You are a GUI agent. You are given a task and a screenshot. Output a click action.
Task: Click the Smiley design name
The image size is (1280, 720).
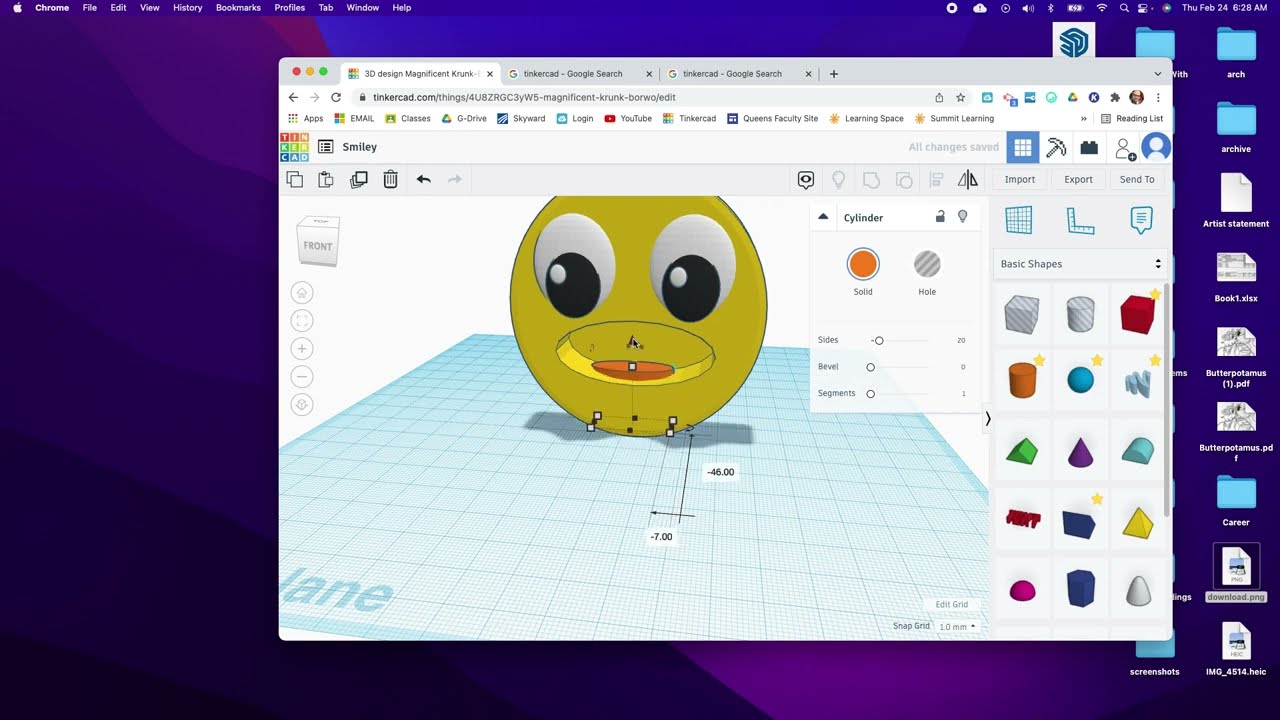(x=360, y=147)
